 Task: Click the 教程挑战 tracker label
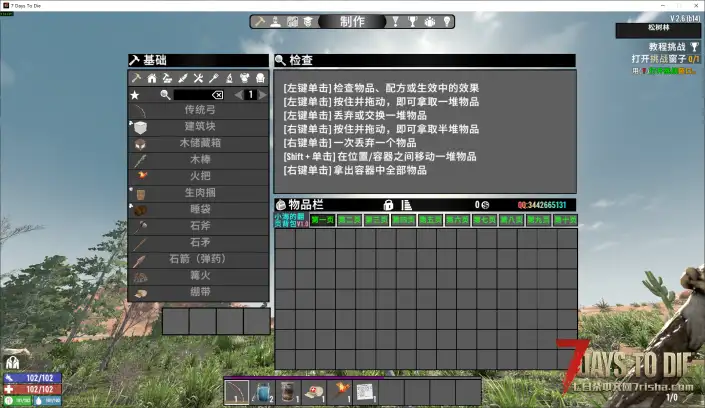[x=667, y=47]
